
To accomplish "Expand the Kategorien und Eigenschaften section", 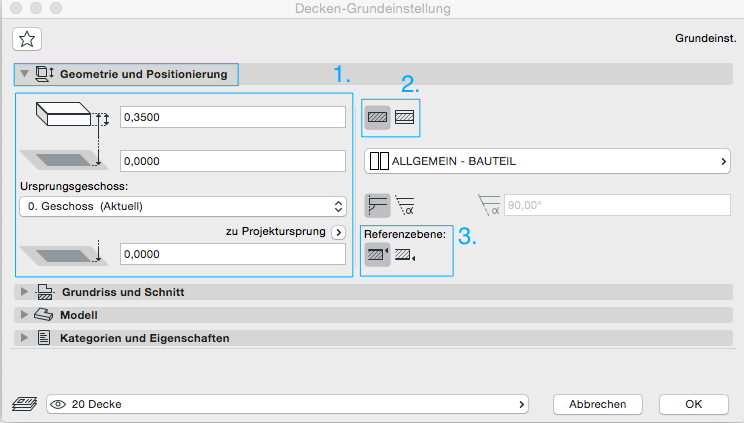I will pos(25,338).
